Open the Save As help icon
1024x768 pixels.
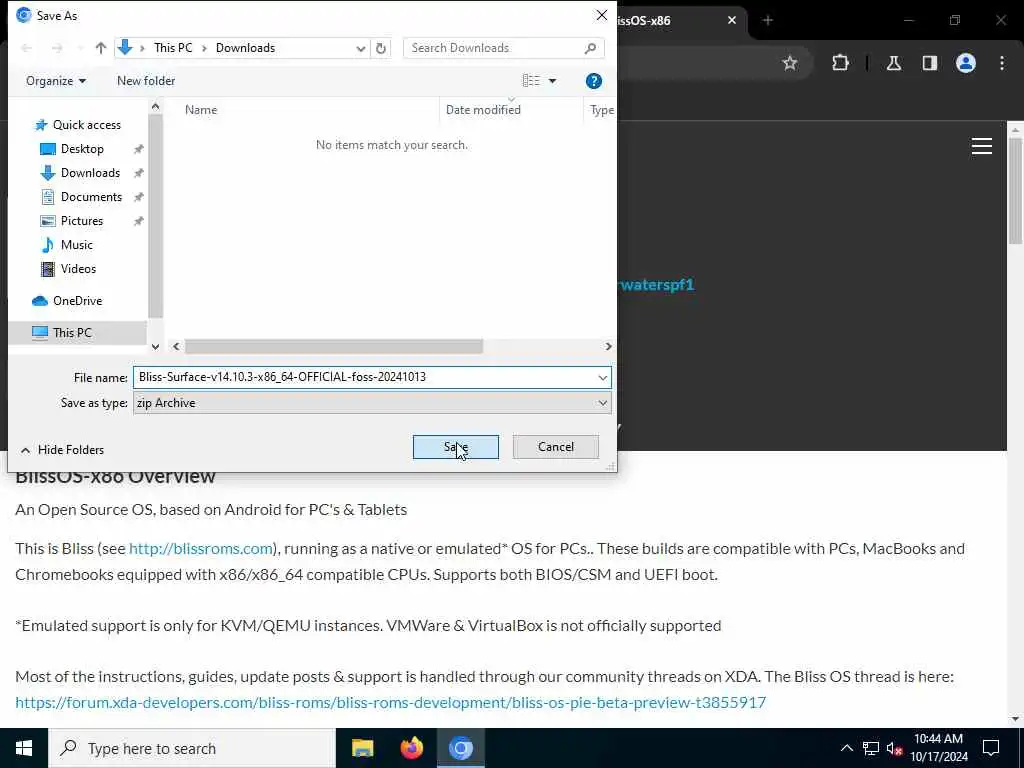point(593,81)
